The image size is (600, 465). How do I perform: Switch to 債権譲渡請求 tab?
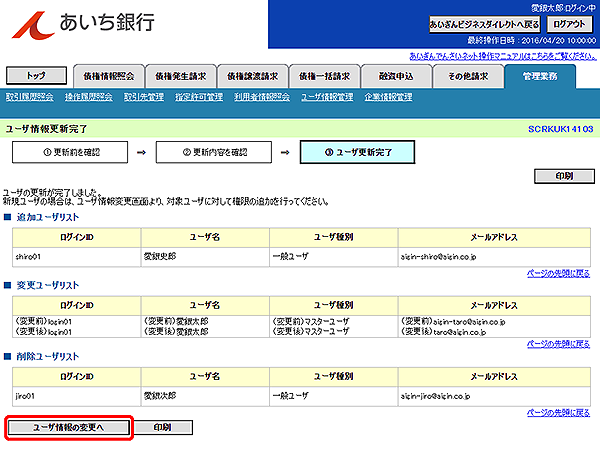253,77
